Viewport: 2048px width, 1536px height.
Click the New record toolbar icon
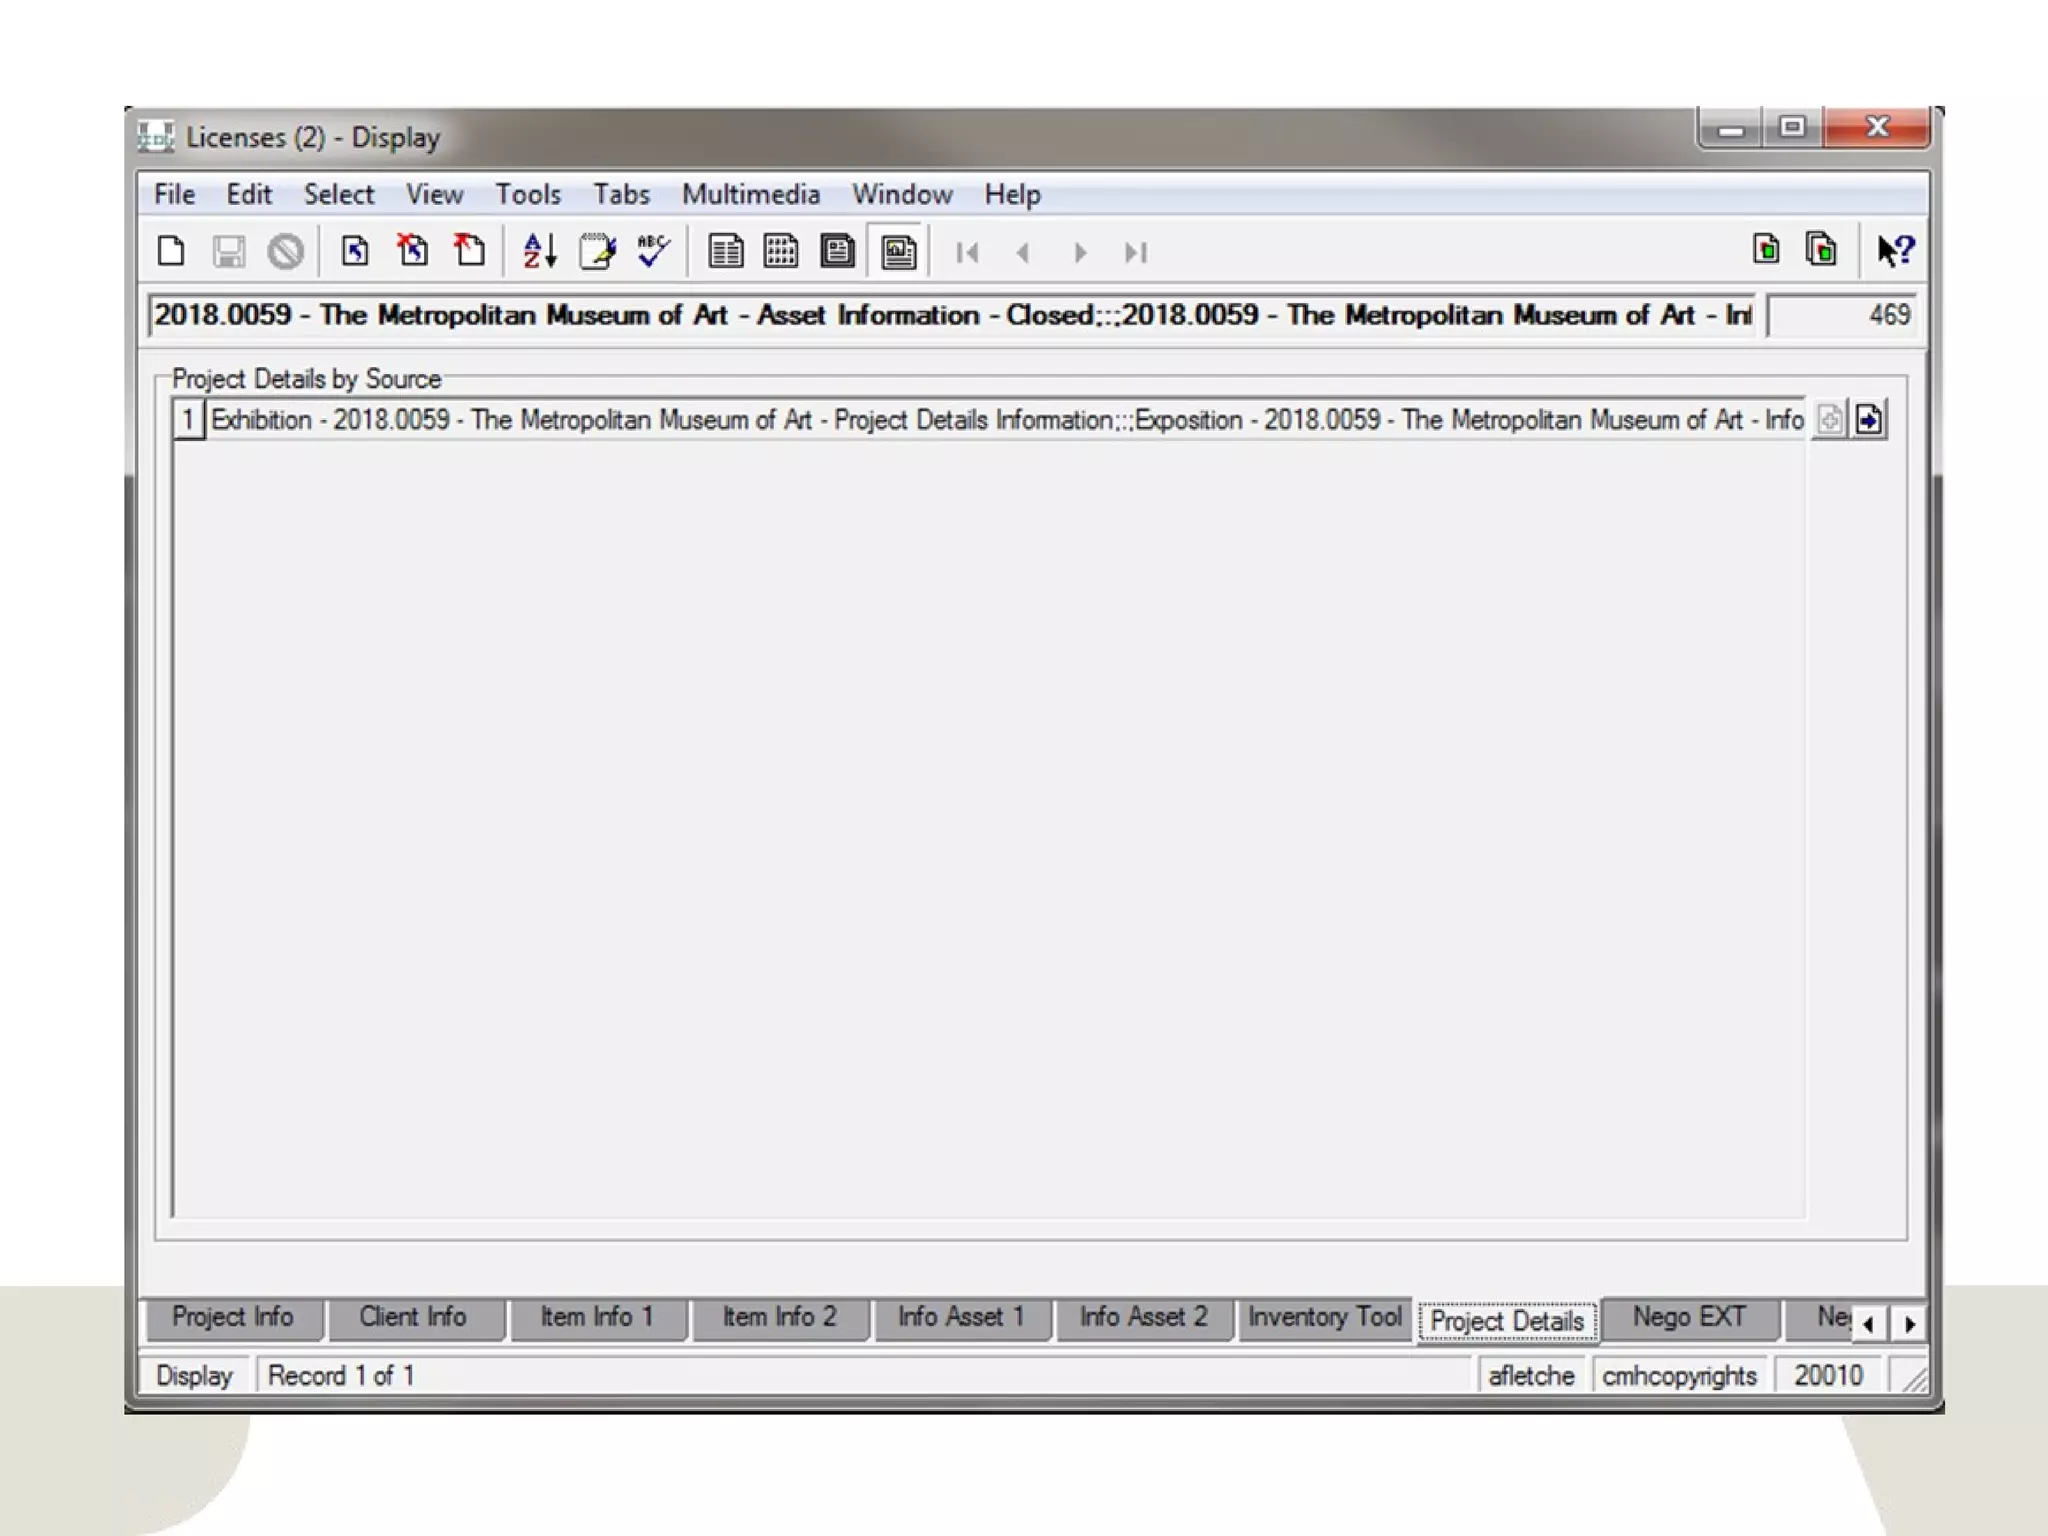click(171, 251)
